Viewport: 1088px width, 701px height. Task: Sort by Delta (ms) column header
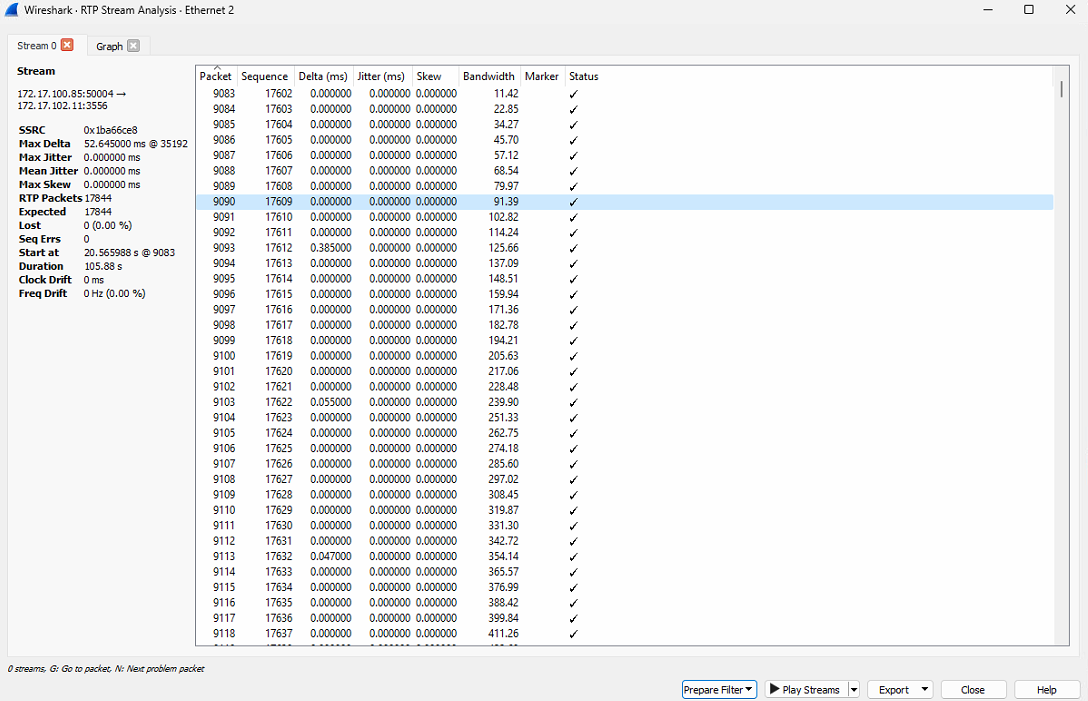click(323, 76)
